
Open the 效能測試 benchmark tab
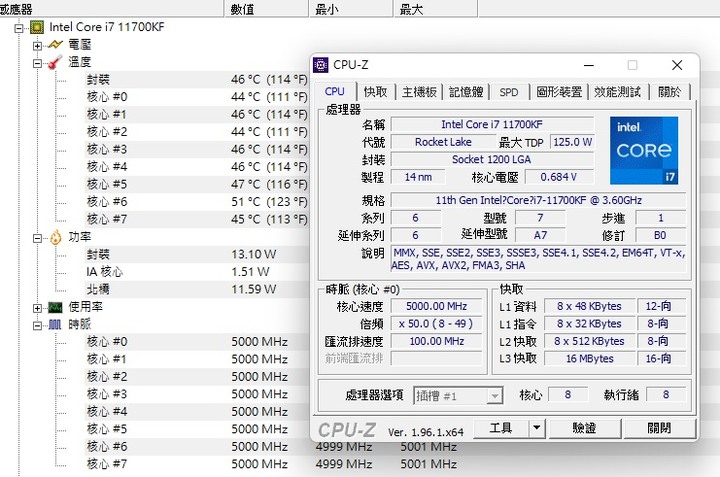[617, 92]
